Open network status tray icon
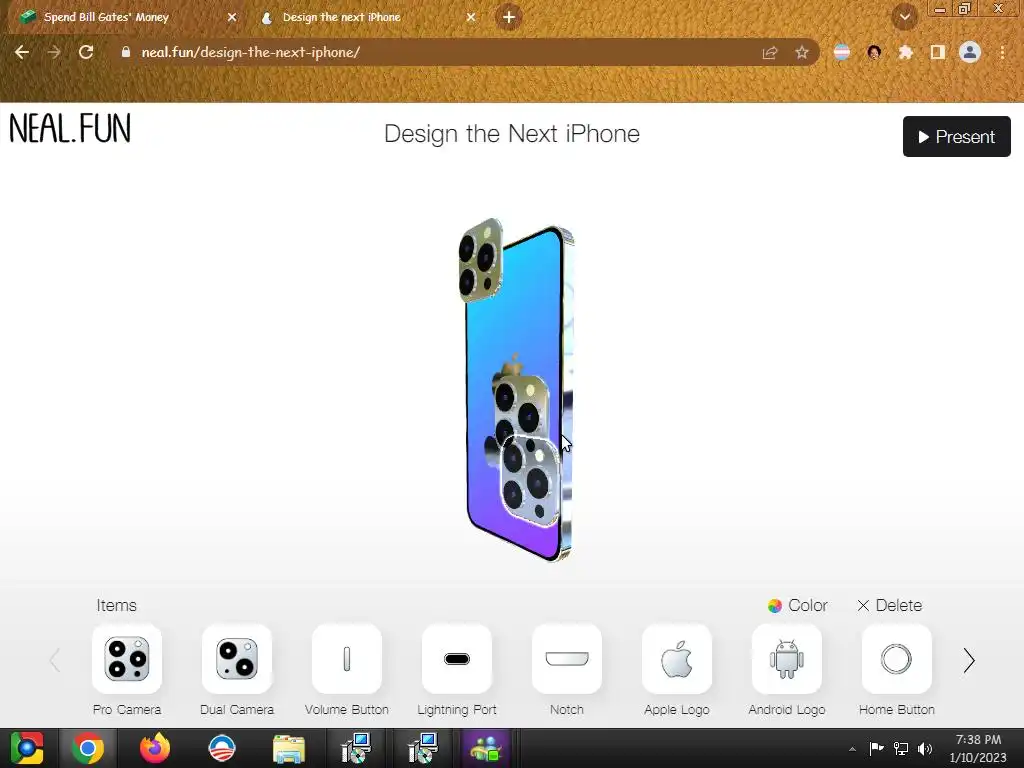This screenshot has width=1024, height=768. (901, 748)
